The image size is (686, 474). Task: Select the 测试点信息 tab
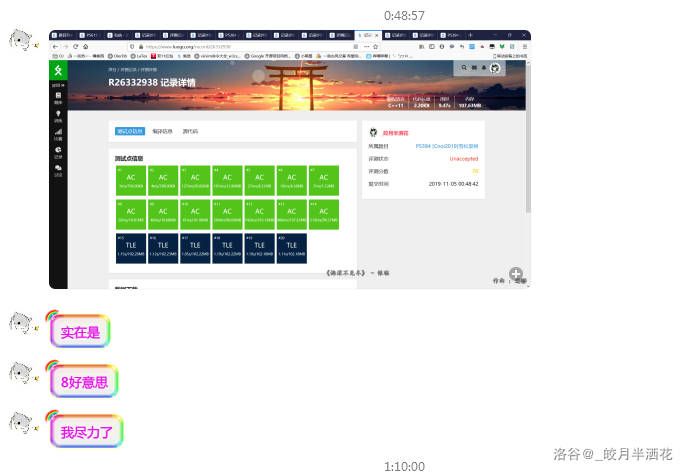130,131
